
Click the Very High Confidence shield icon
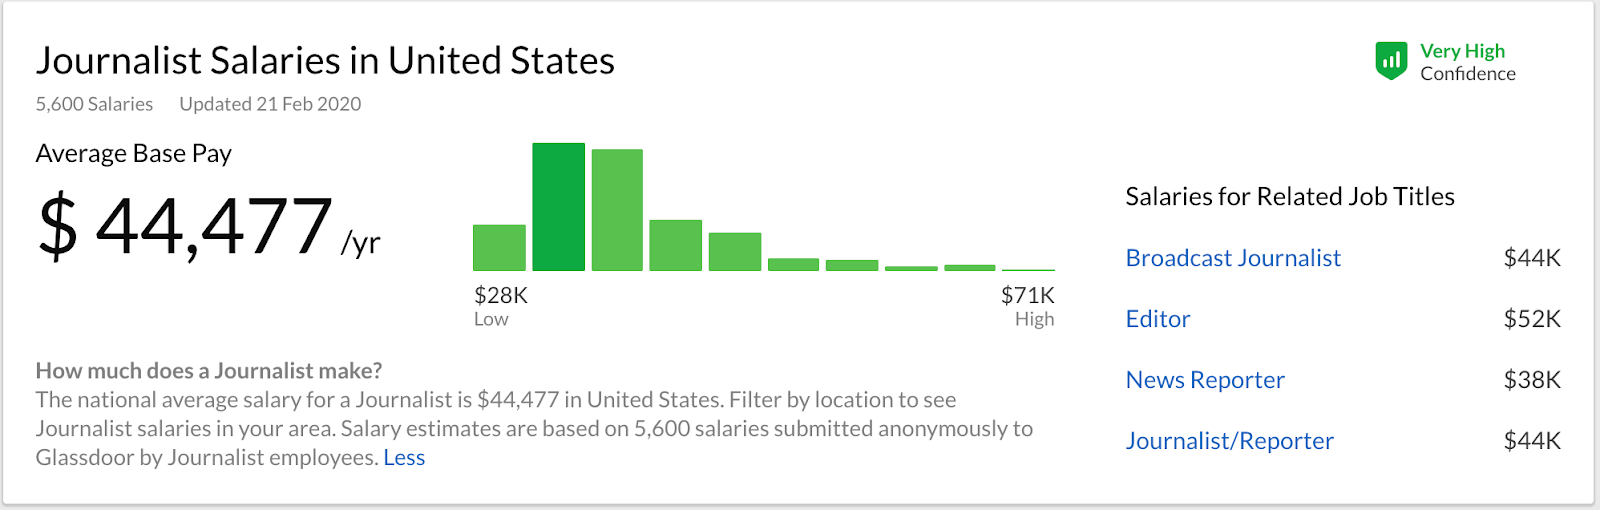click(1391, 61)
